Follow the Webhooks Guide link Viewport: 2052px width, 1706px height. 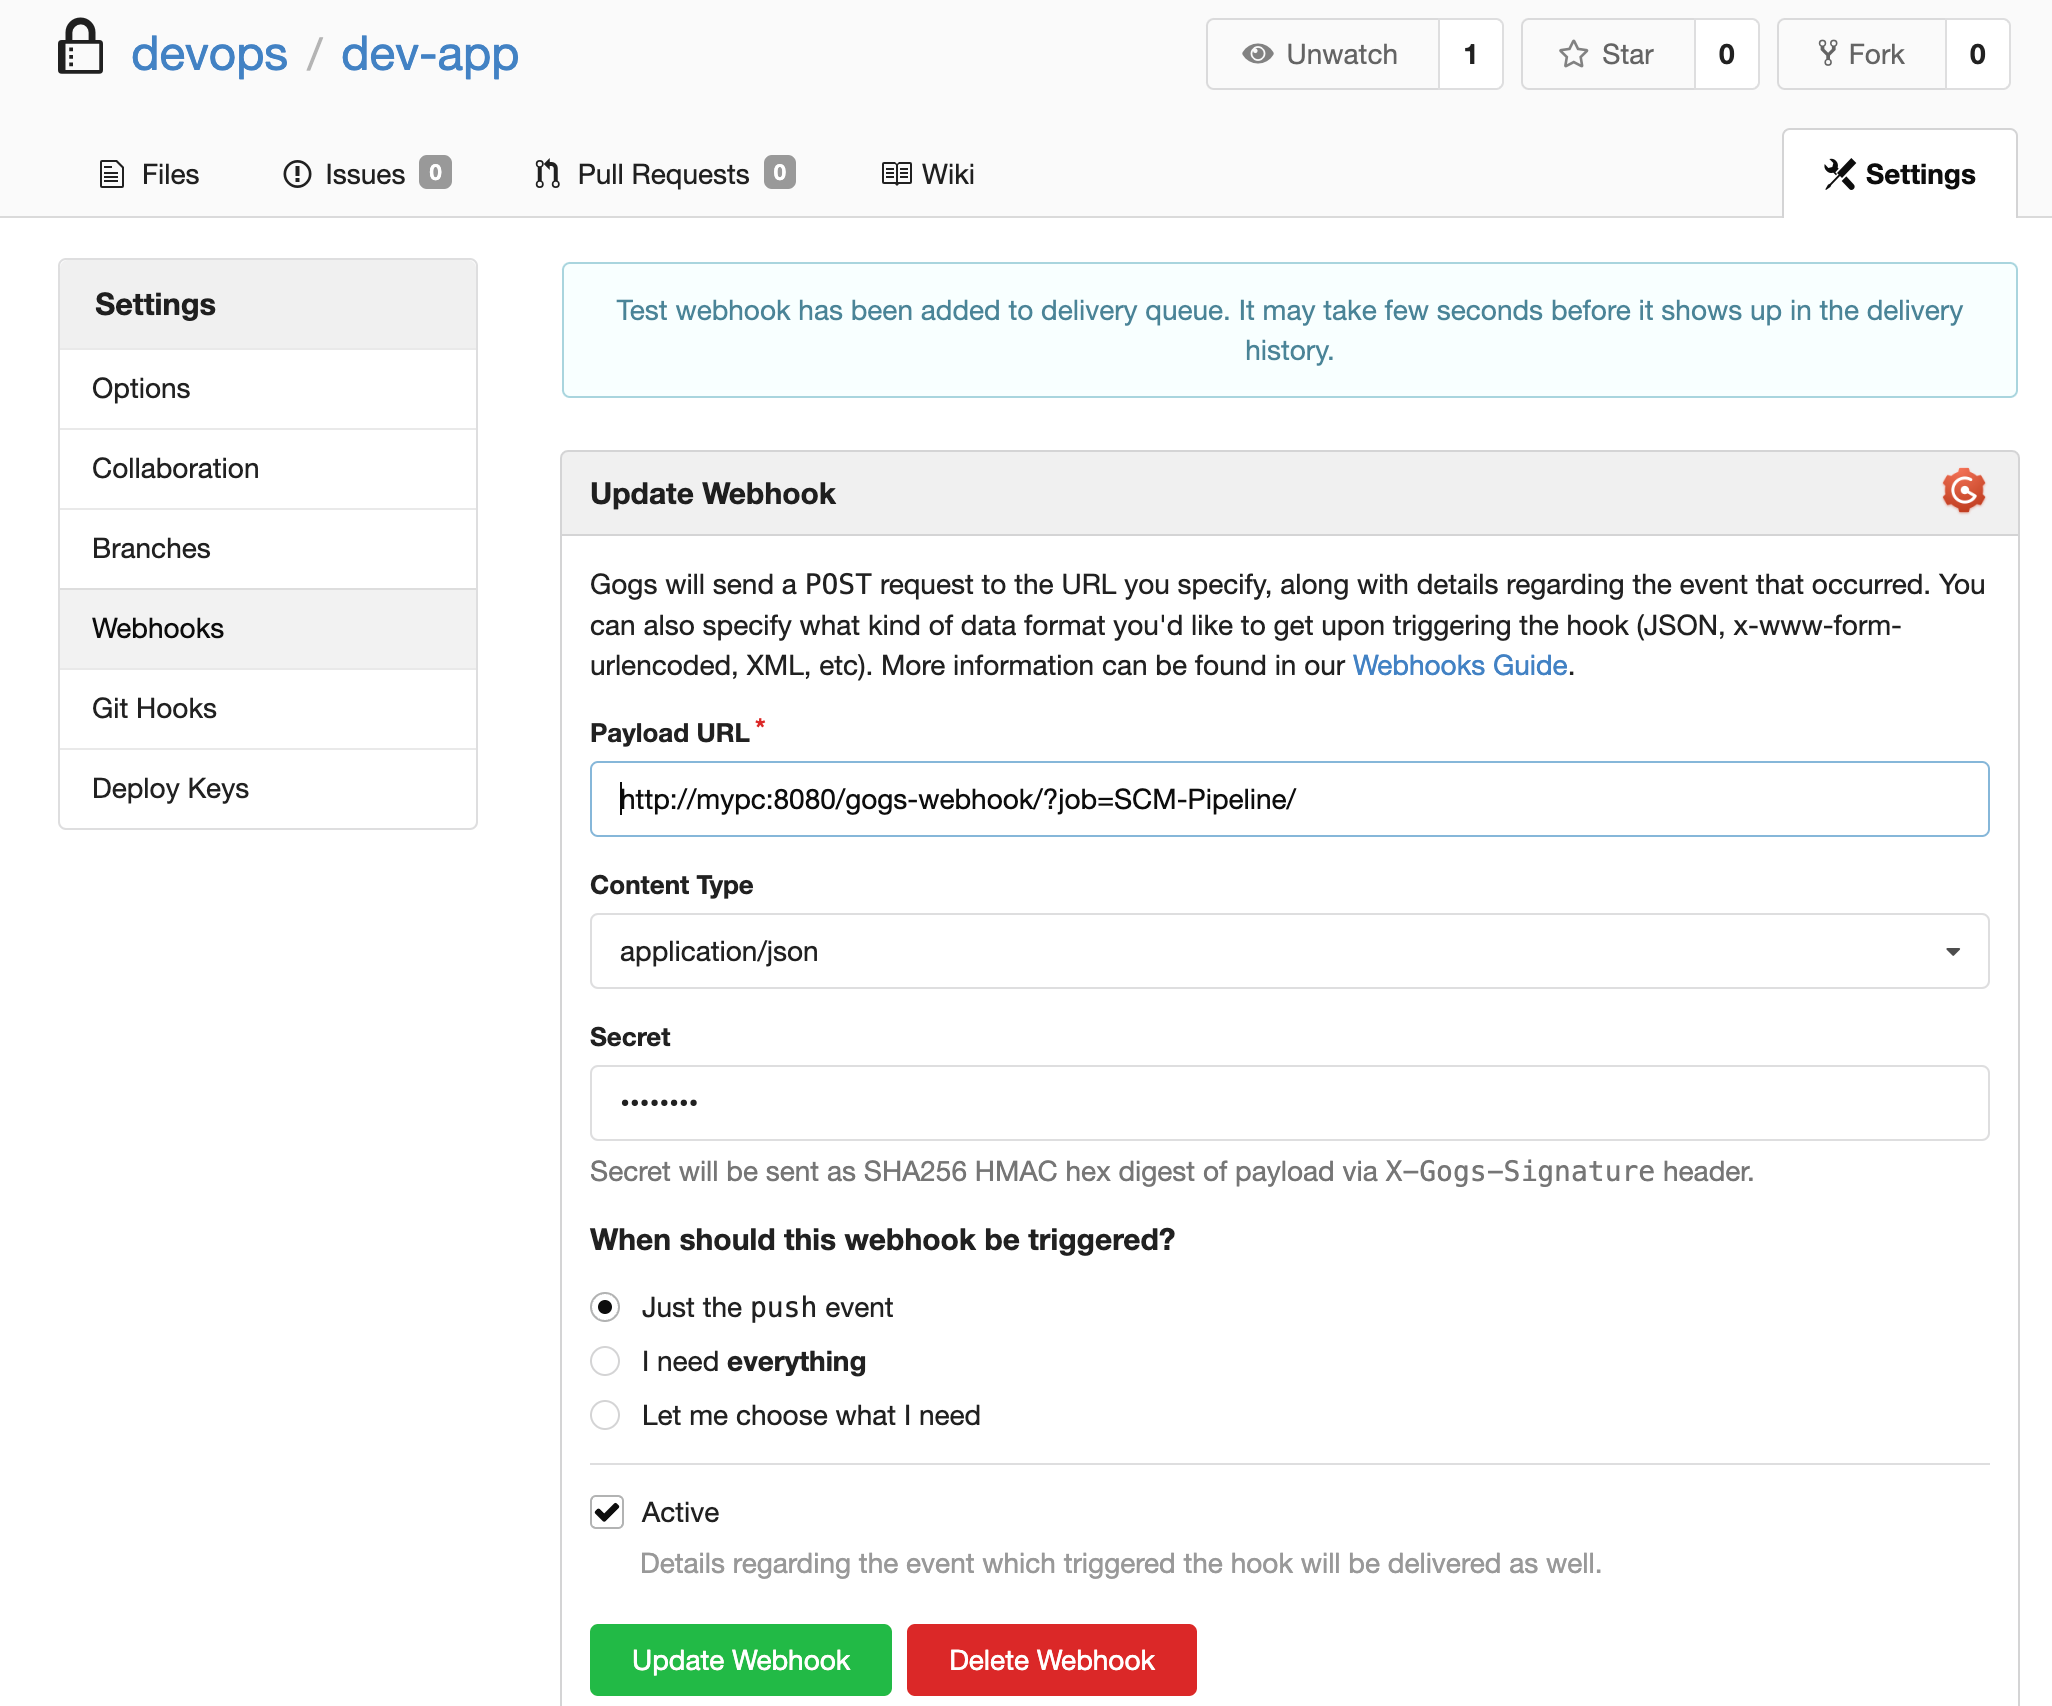1459,665
